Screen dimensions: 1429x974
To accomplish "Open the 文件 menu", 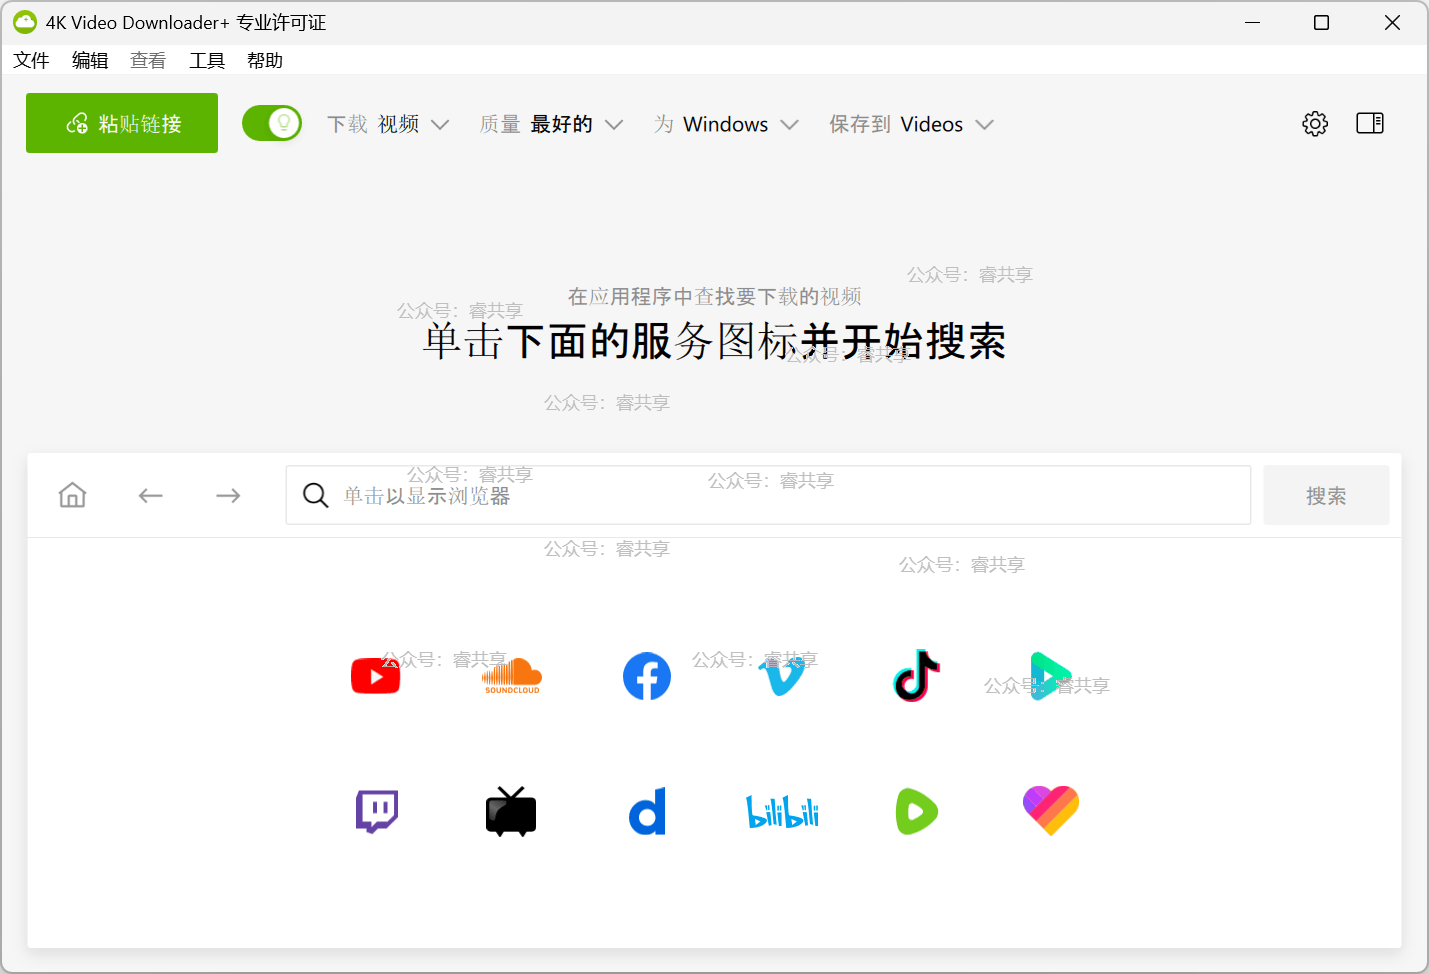I will 31,61.
